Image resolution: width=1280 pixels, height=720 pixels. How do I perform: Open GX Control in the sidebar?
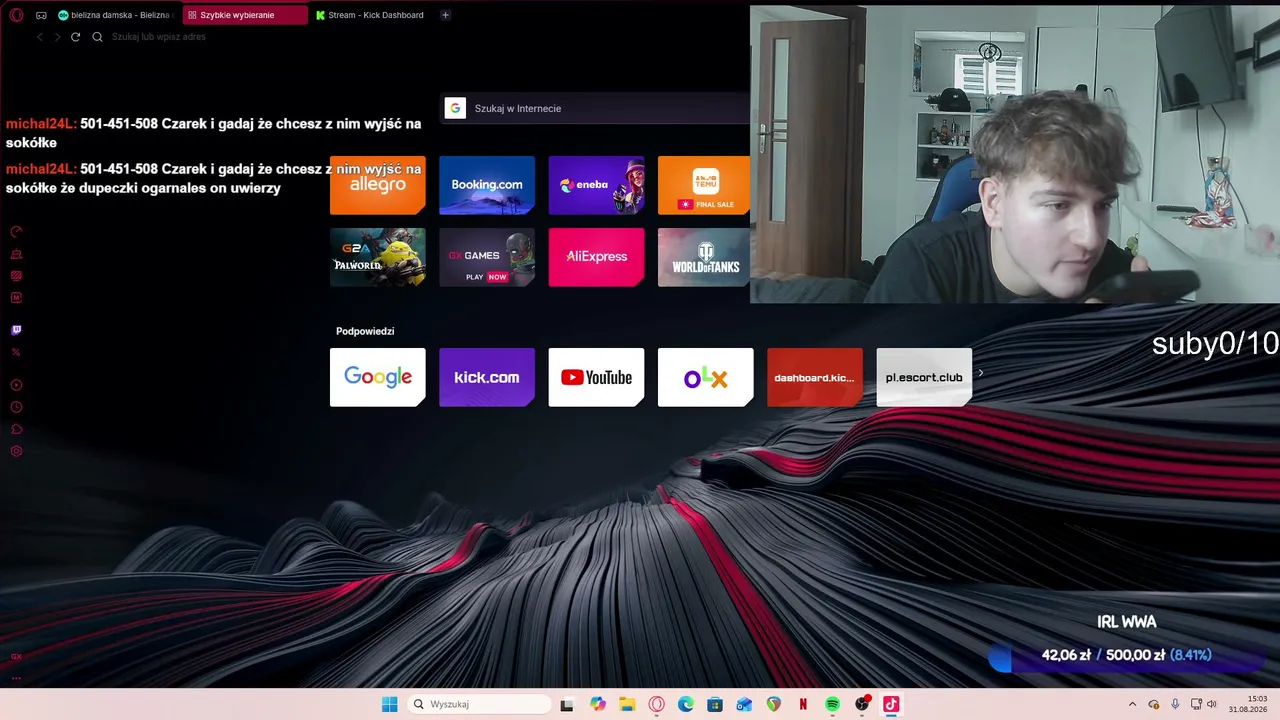16,232
